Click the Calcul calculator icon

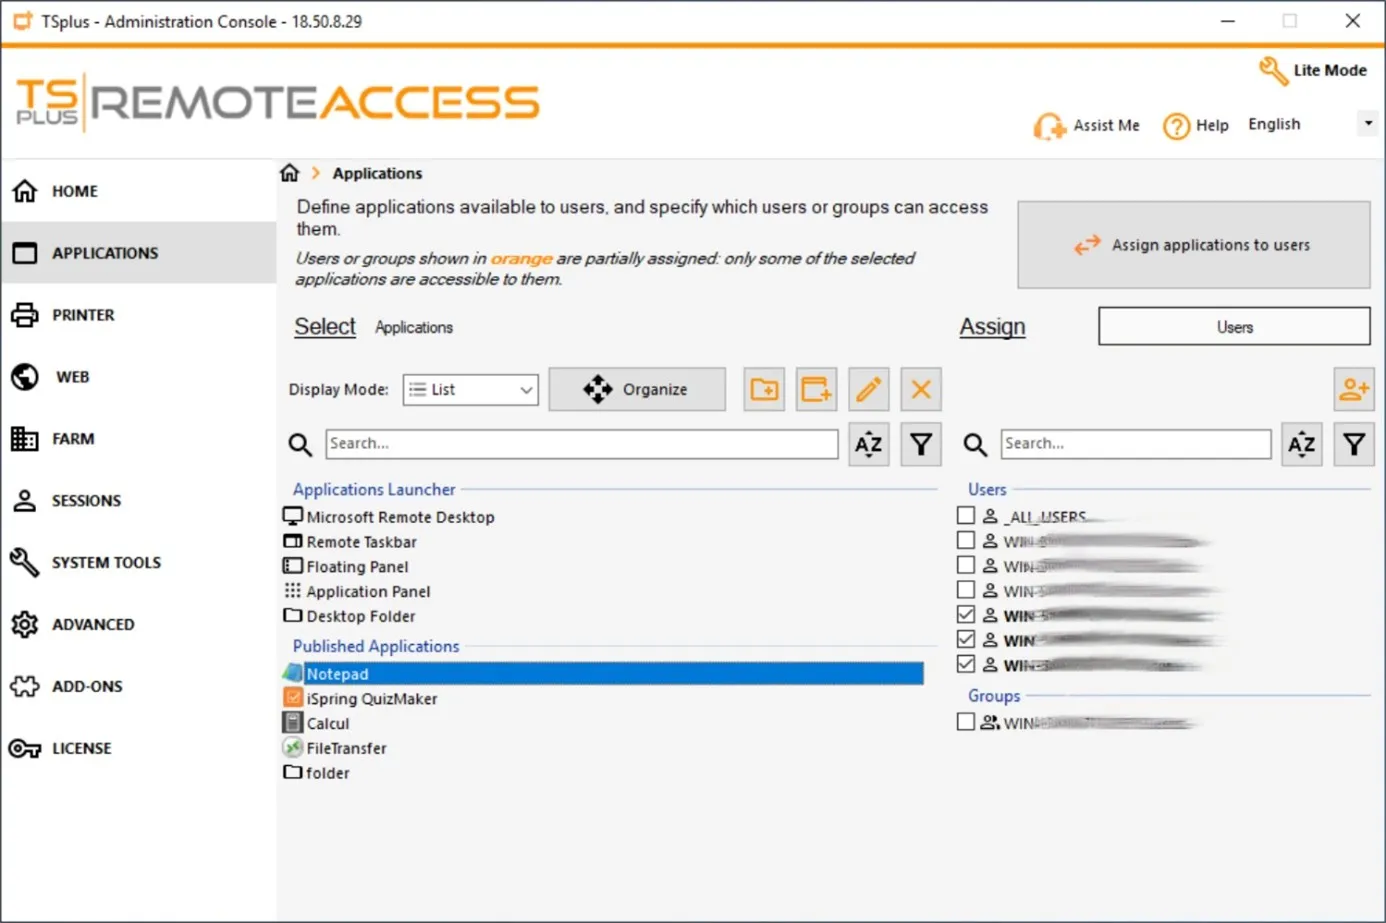(293, 722)
